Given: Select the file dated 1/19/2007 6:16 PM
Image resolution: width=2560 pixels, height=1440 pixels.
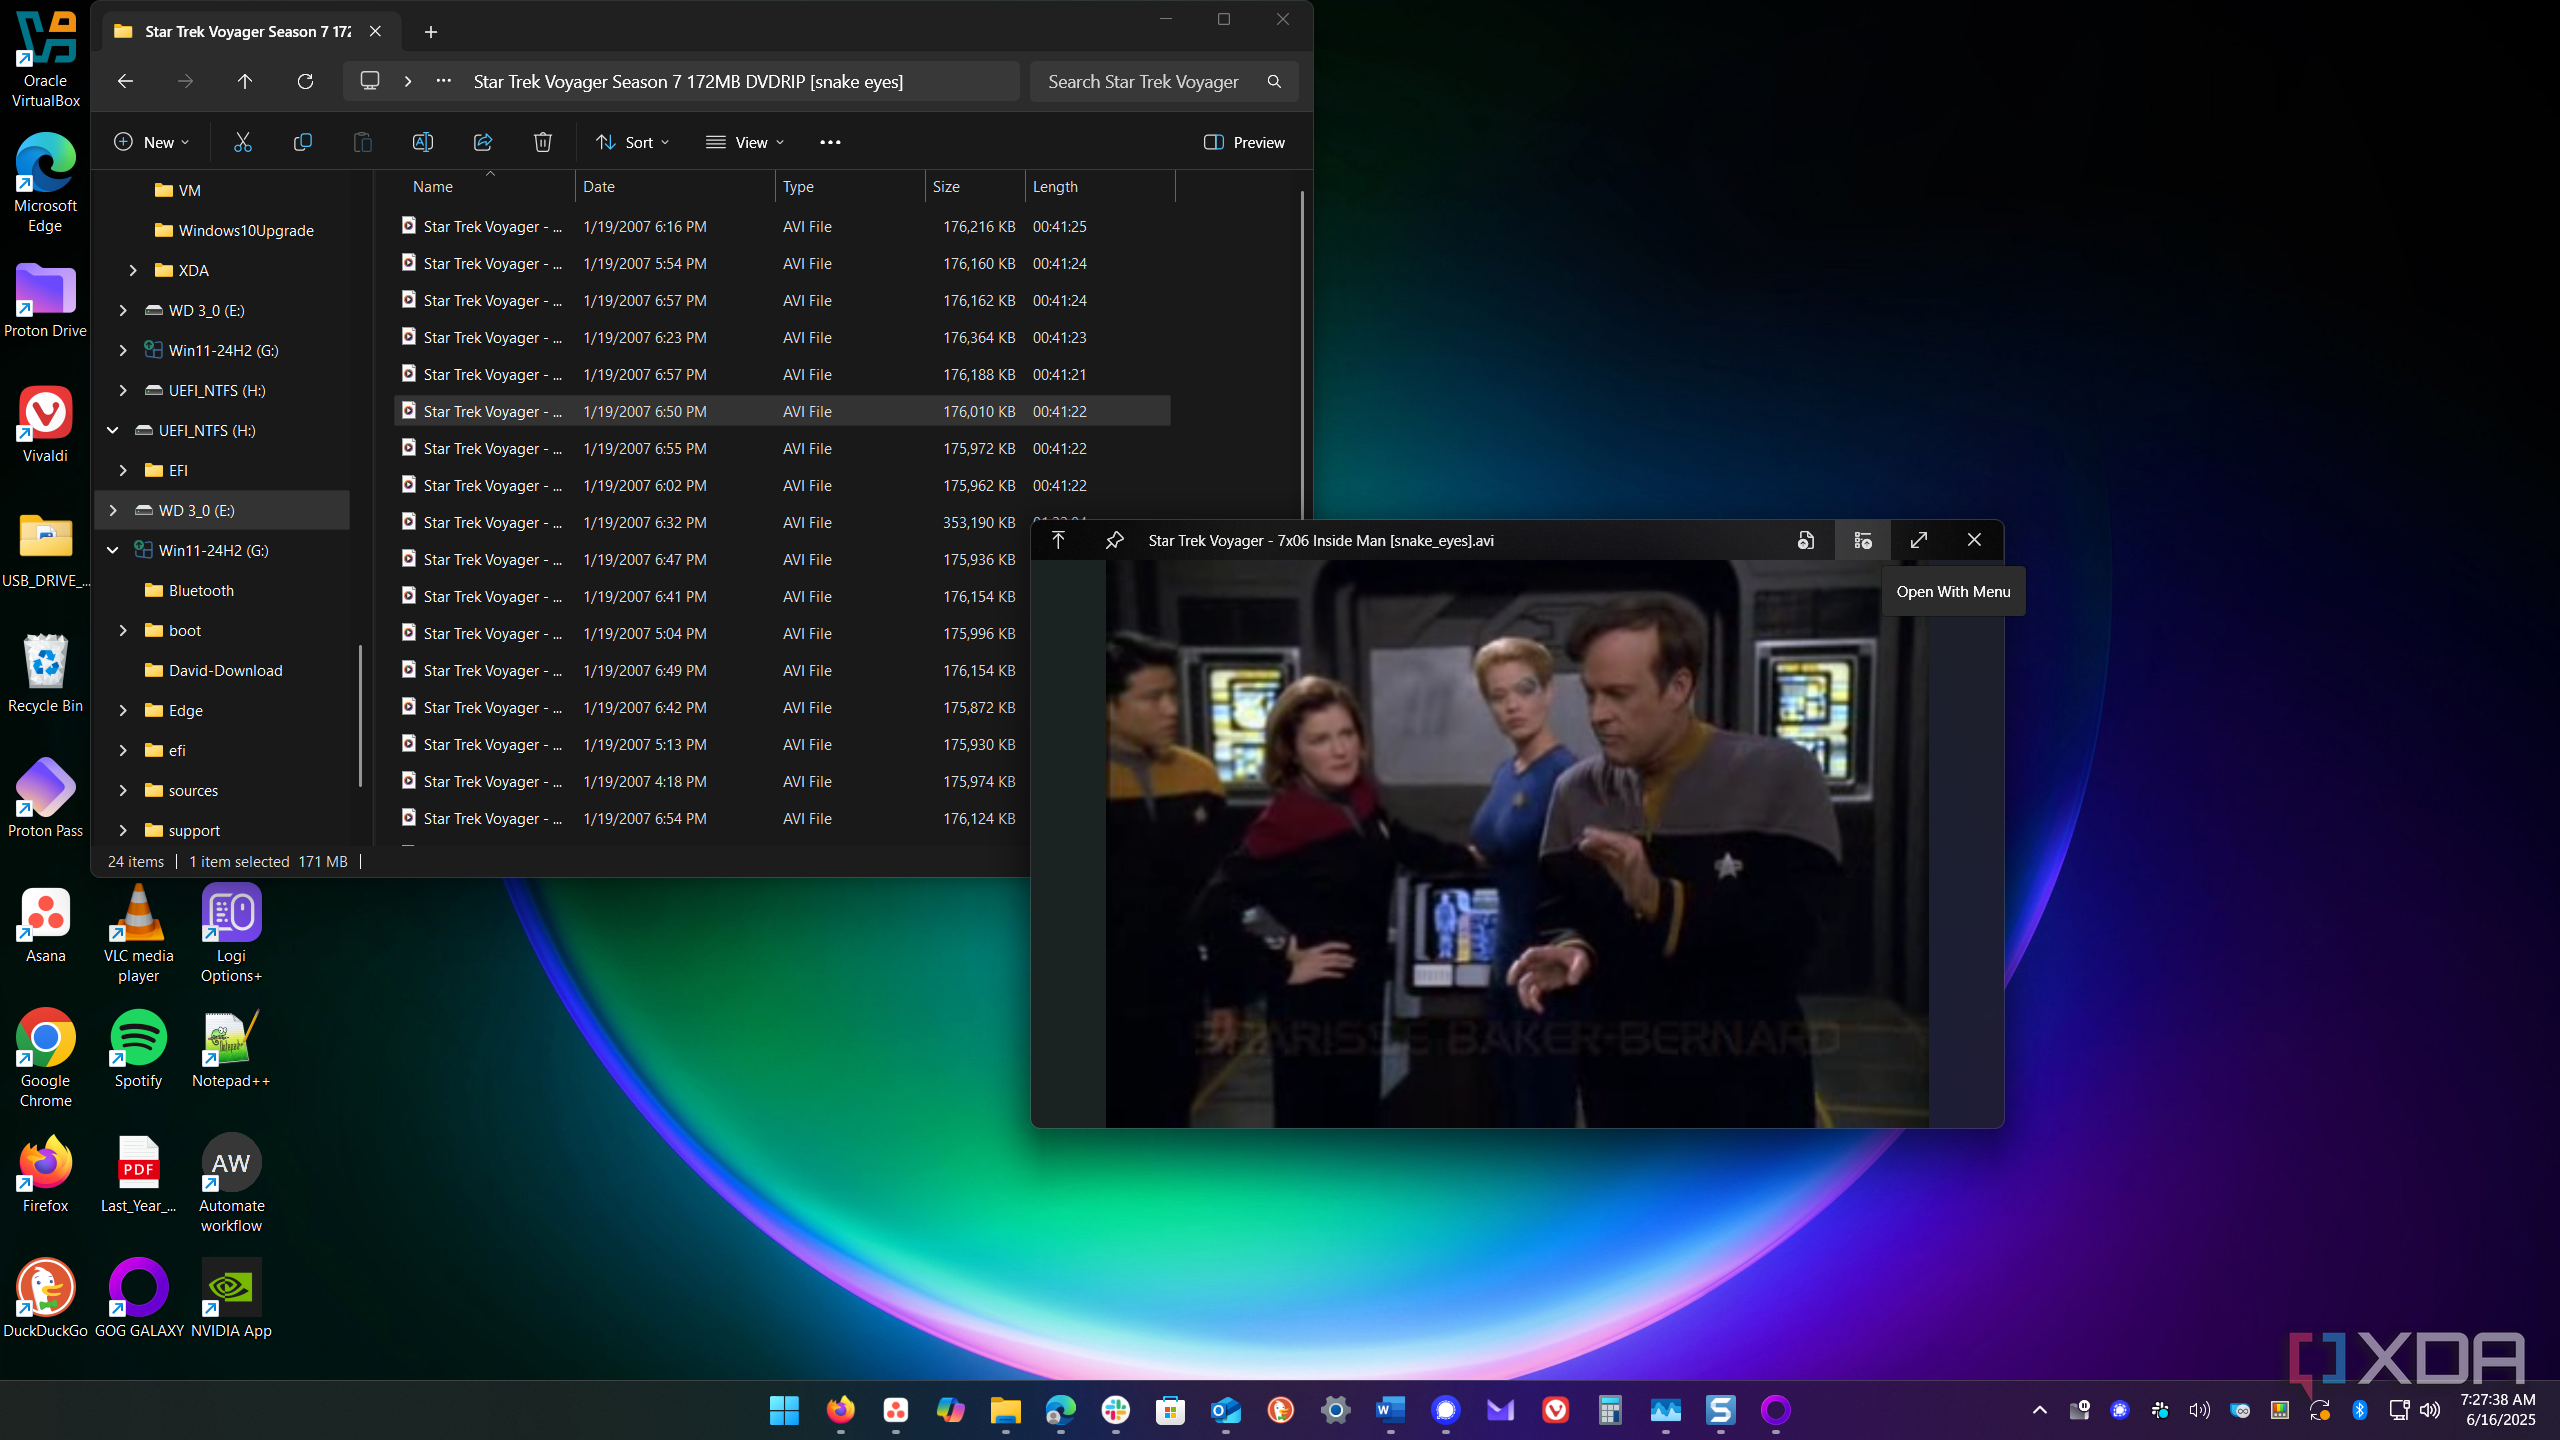Looking at the screenshot, I should [x=782, y=226].
